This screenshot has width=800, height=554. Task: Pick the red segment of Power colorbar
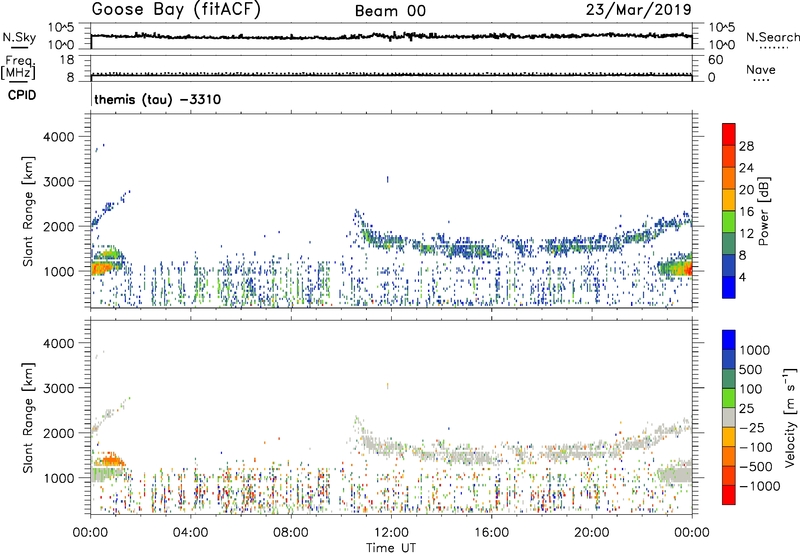pyautogui.click(x=729, y=134)
